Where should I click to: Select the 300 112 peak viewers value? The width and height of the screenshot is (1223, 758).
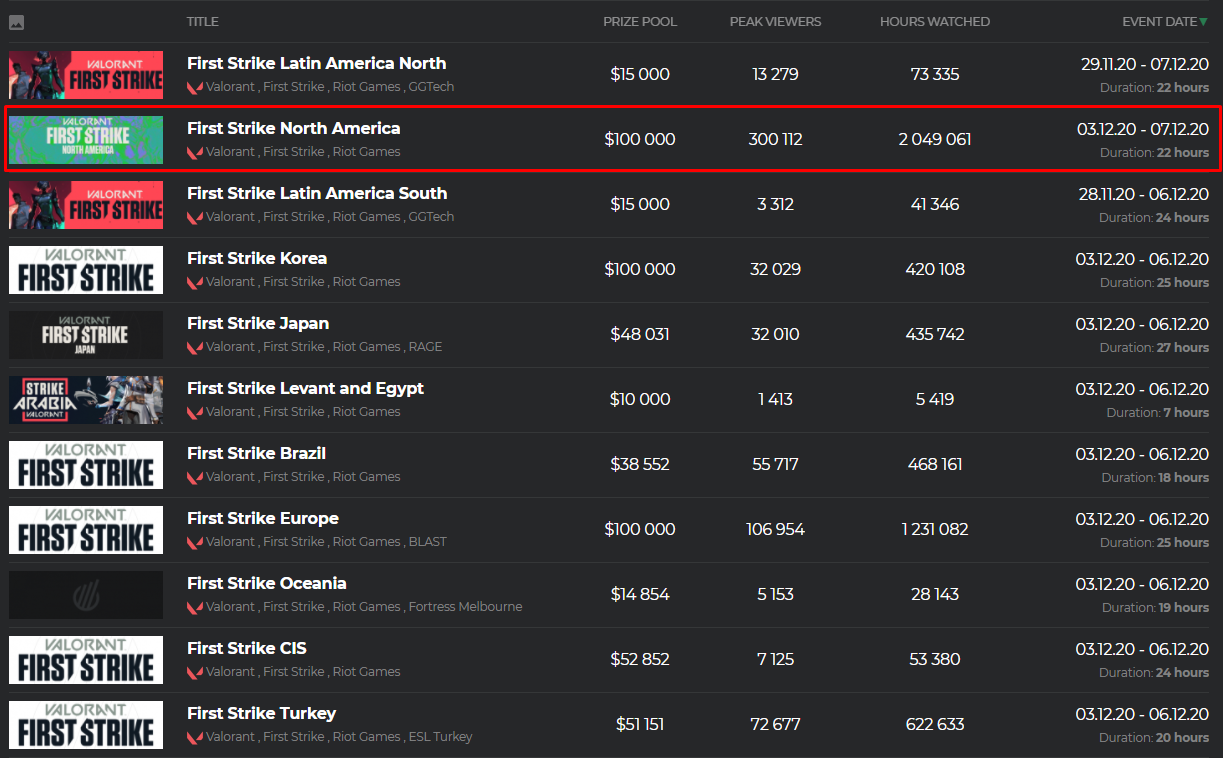tap(776, 139)
